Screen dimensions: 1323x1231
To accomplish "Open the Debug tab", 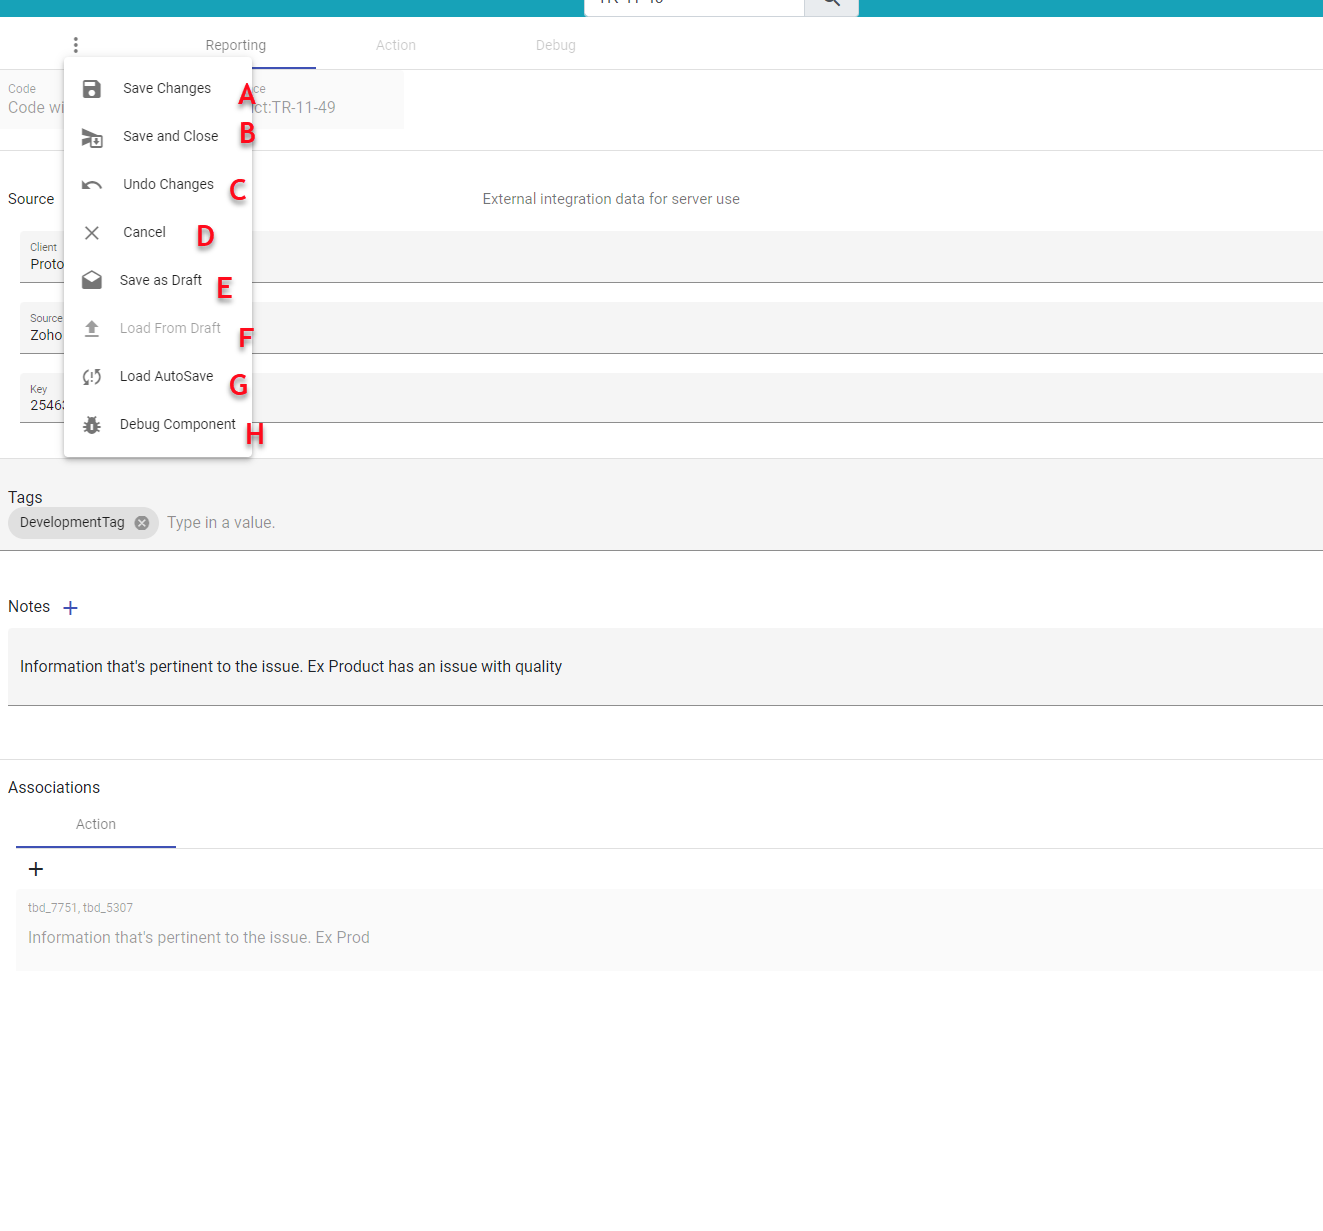I will 556,45.
